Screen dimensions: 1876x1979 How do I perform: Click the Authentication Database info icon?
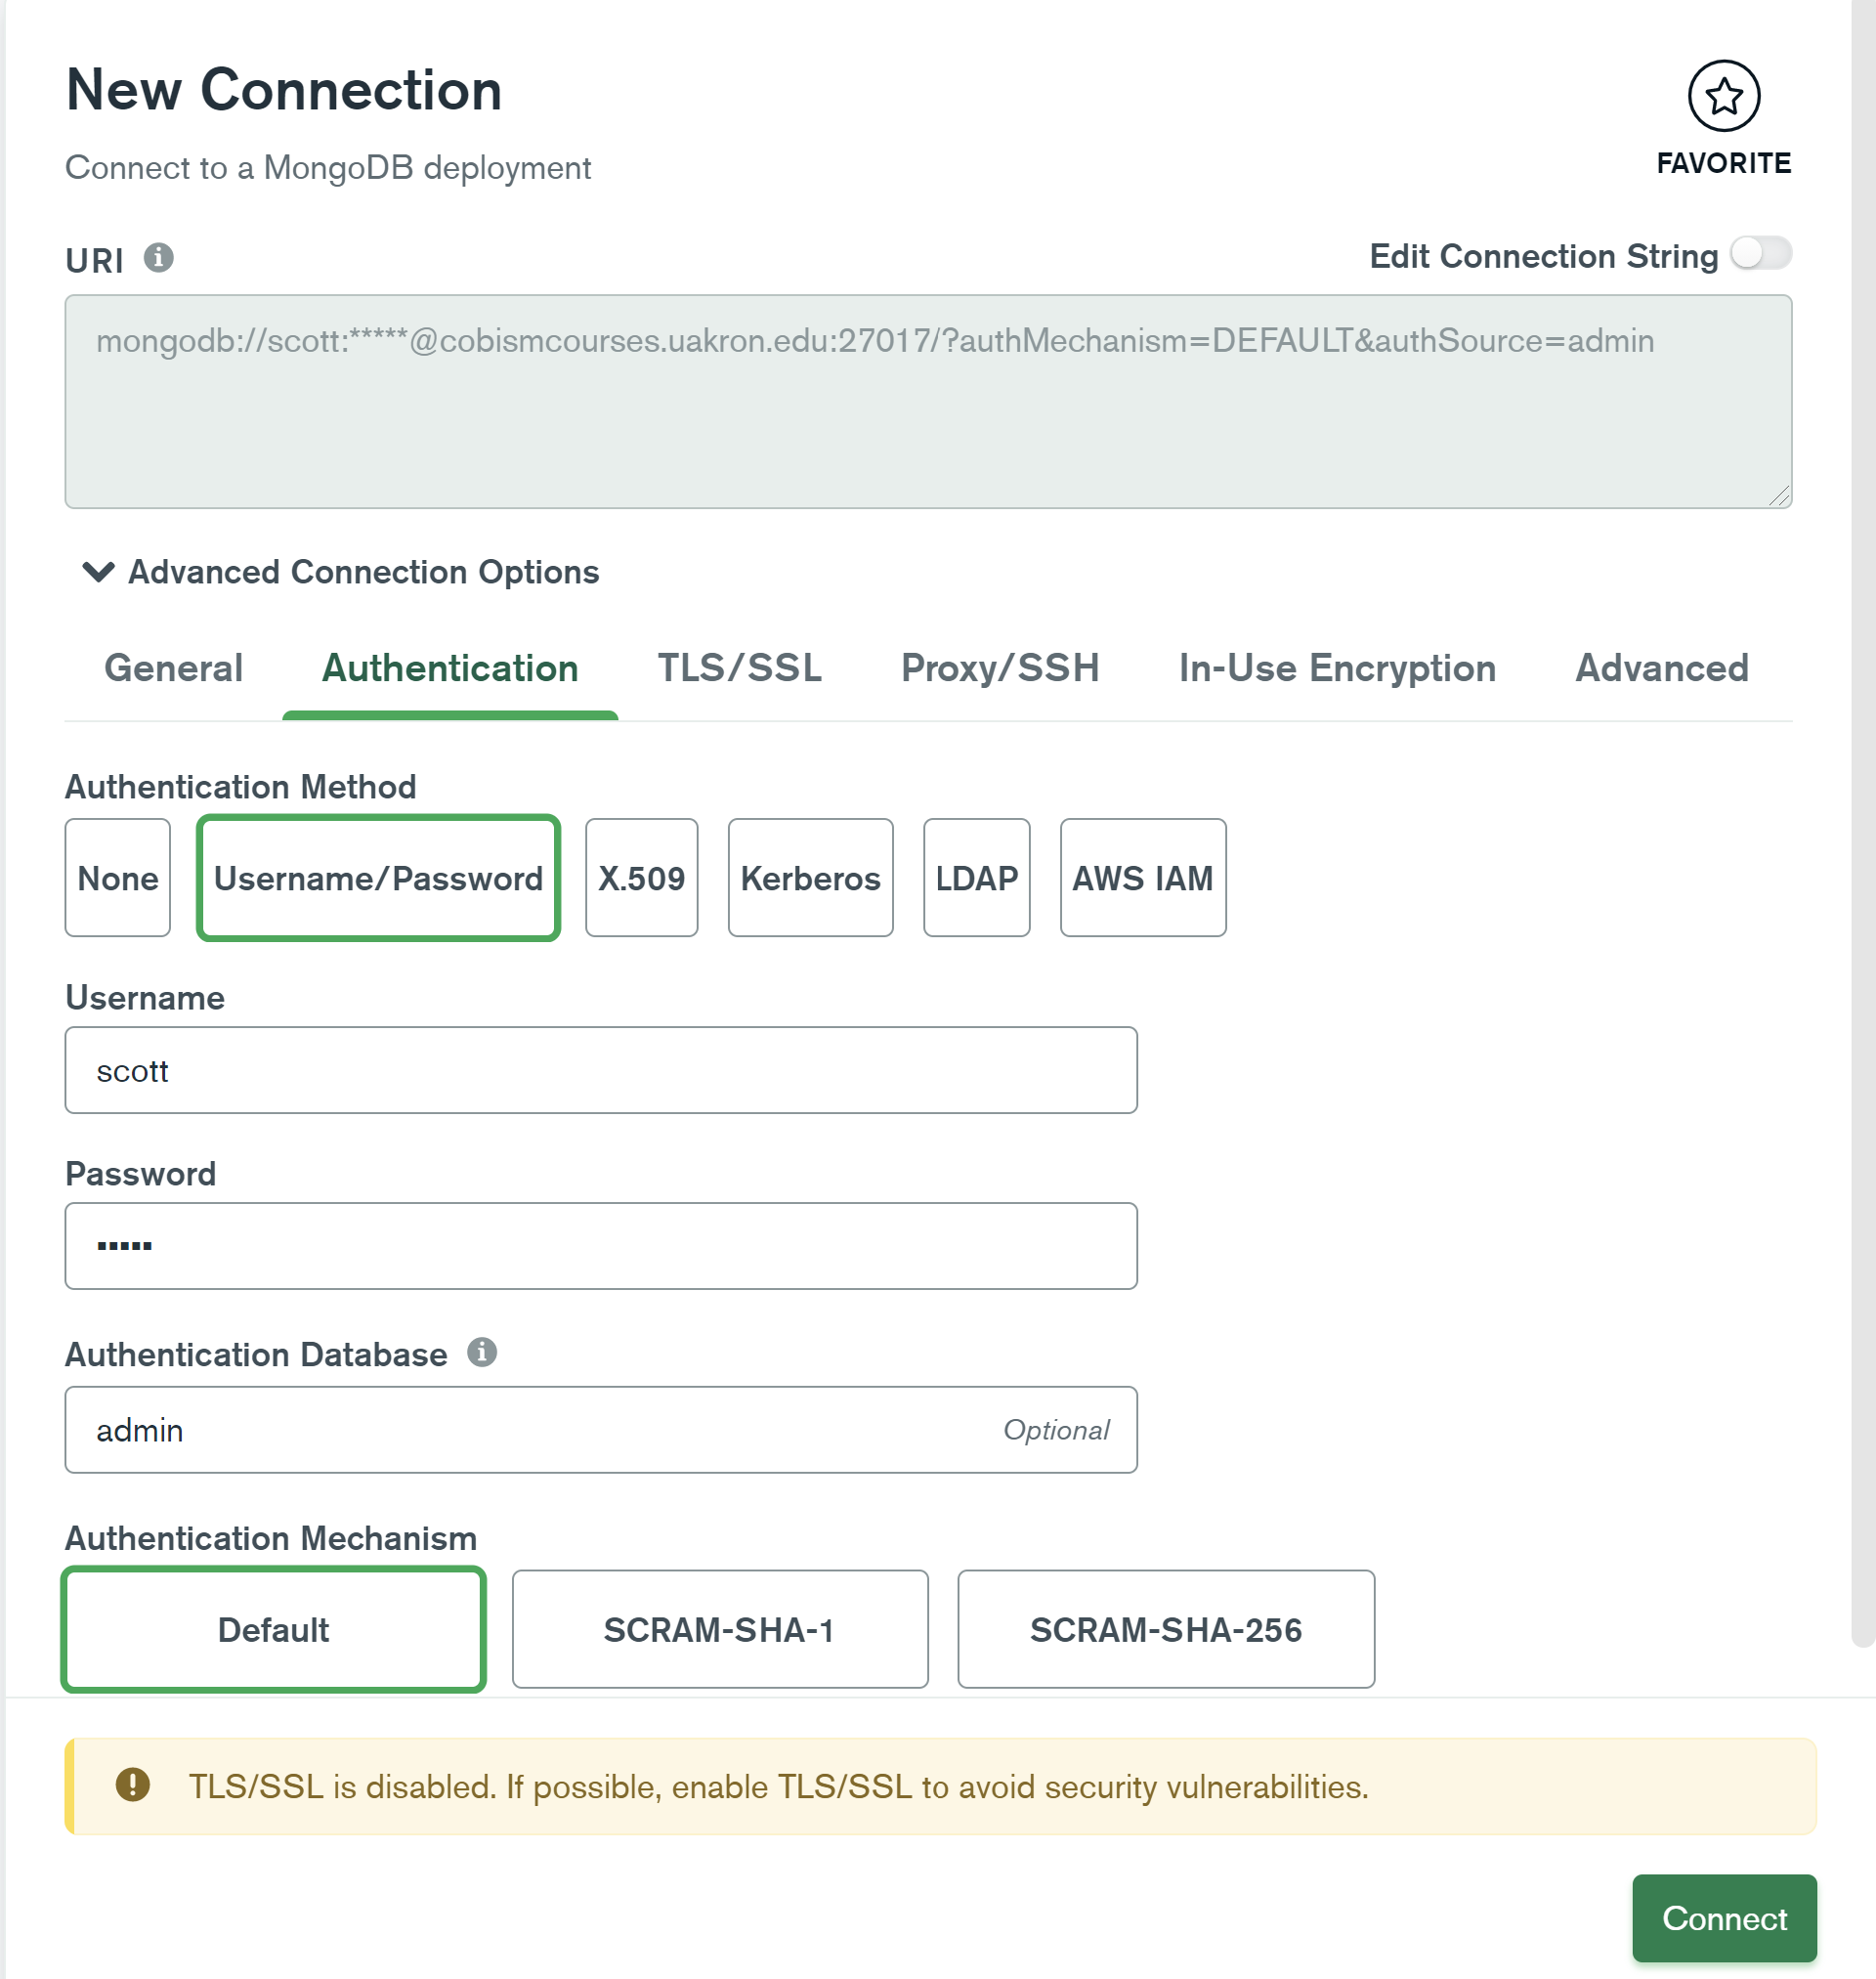click(x=482, y=1352)
